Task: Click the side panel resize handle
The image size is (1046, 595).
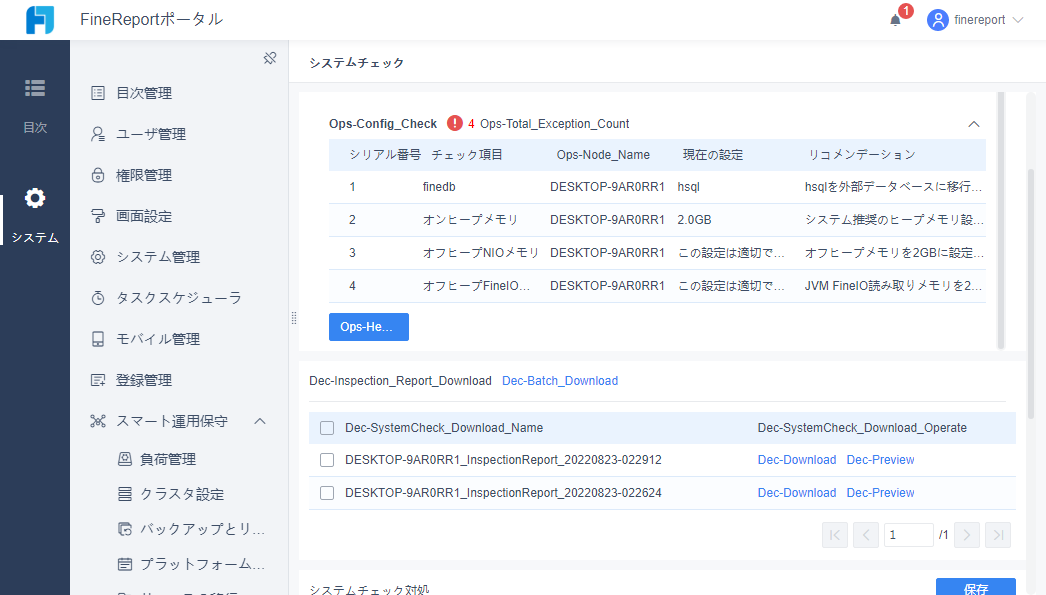Action: 294,318
